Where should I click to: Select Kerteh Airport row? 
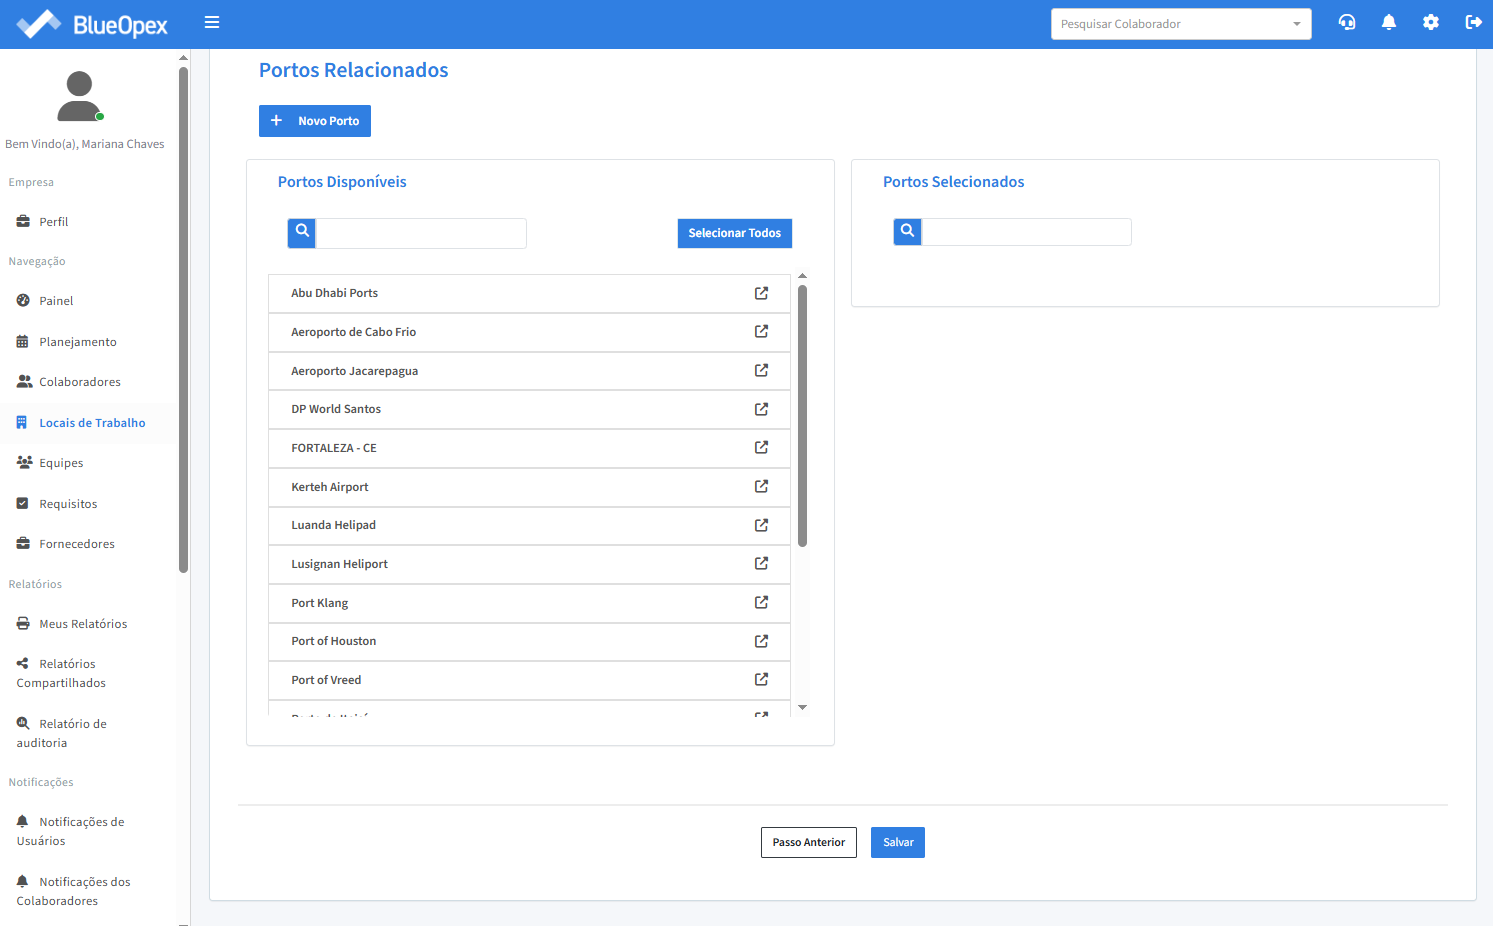coord(529,487)
